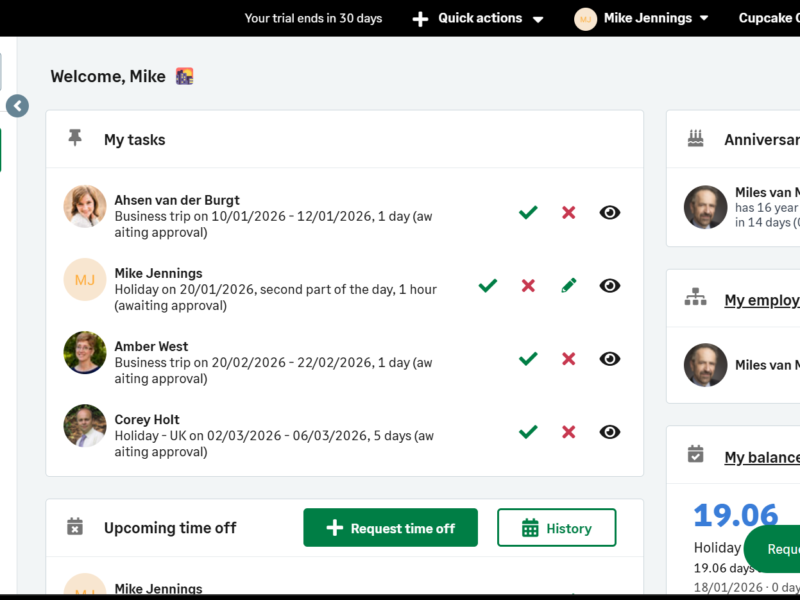
Task: View Corey Holt's request via eye icon
Action: click(x=609, y=431)
